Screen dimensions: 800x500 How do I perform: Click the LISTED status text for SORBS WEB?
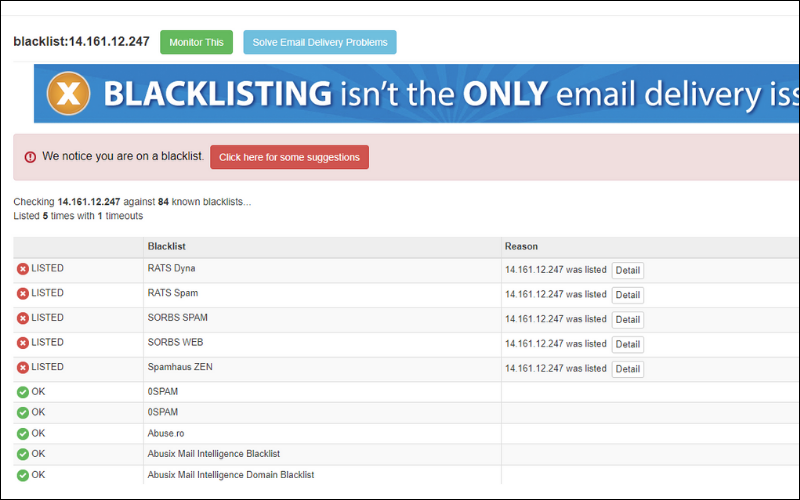[x=47, y=342]
